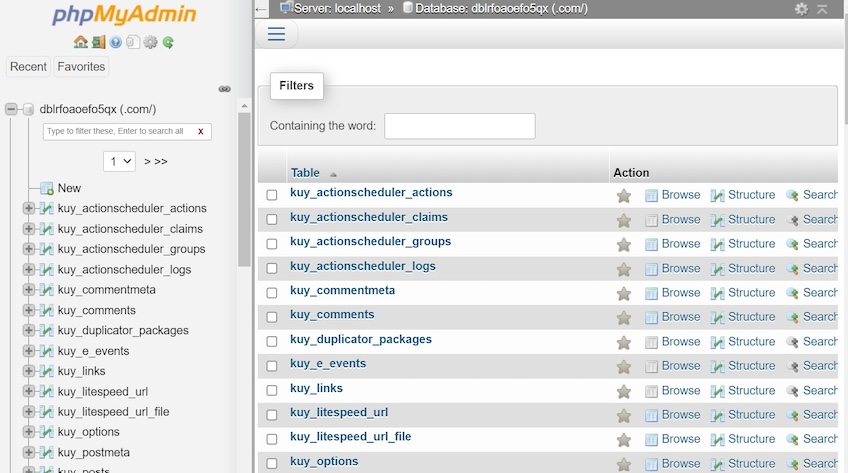Open Structure of kuy_actionscheduler_claims
The width and height of the screenshot is (848, 473).
point(743,219)
